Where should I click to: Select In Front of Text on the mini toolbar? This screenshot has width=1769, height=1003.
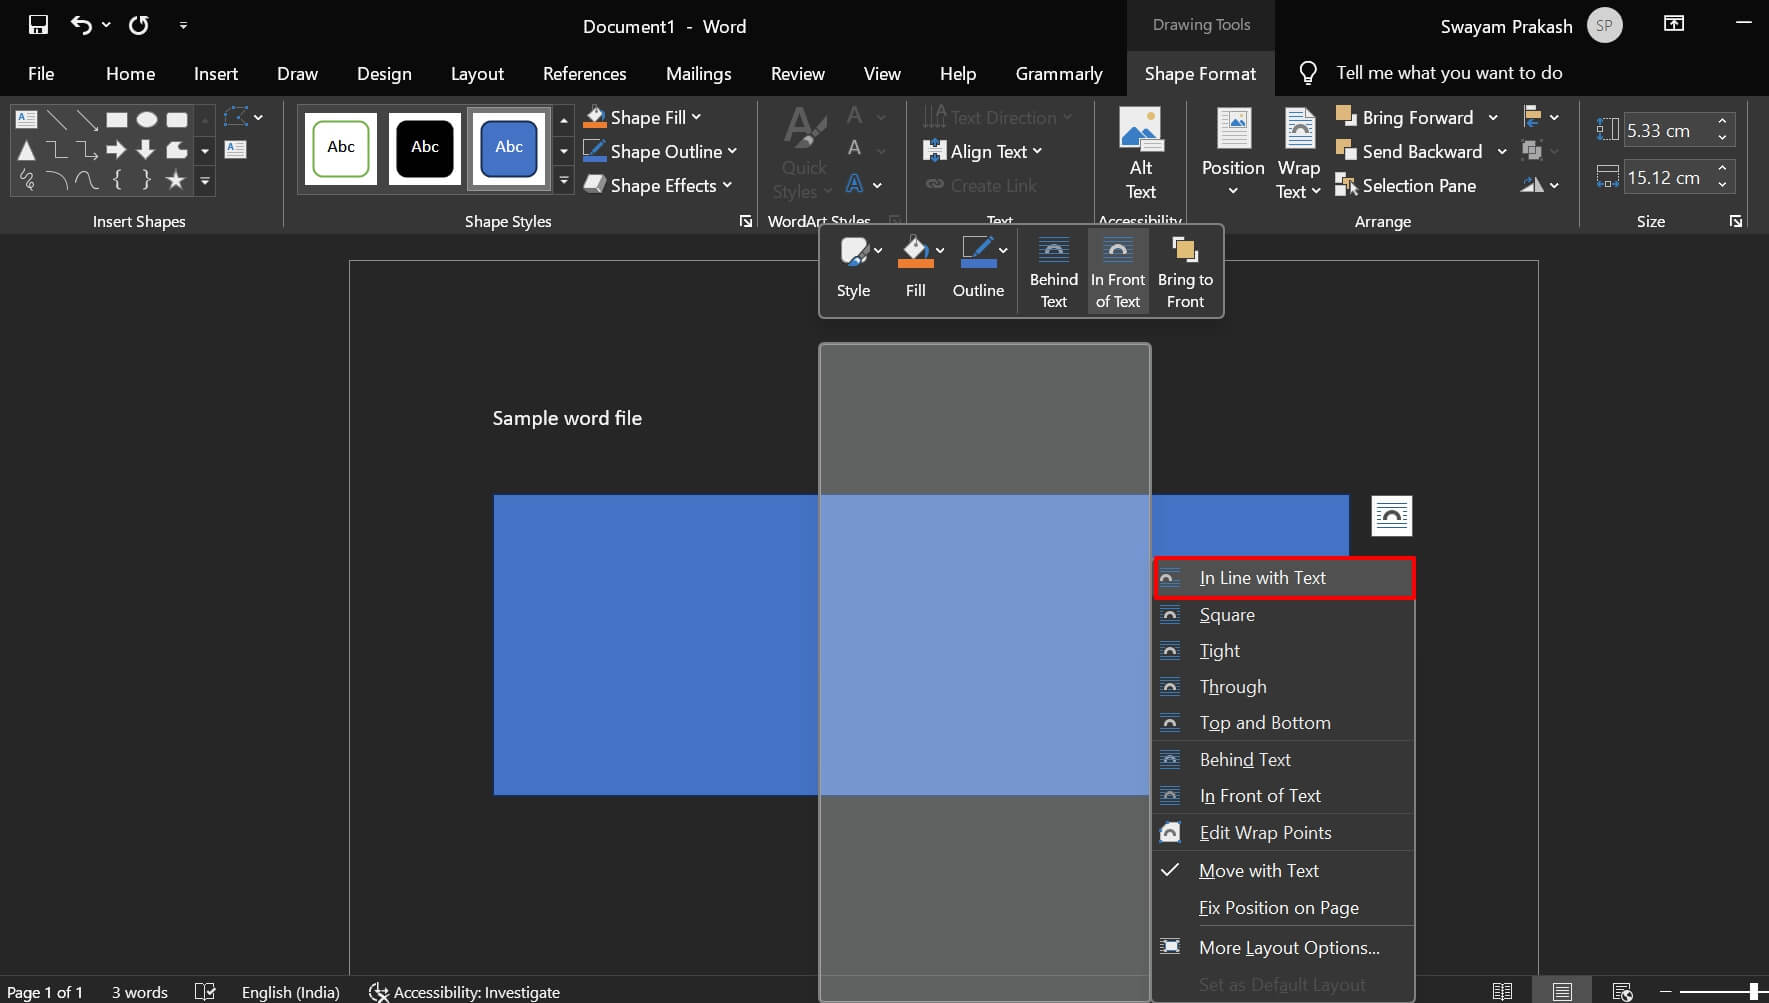pyautogui.click(x=1117, y=270)
